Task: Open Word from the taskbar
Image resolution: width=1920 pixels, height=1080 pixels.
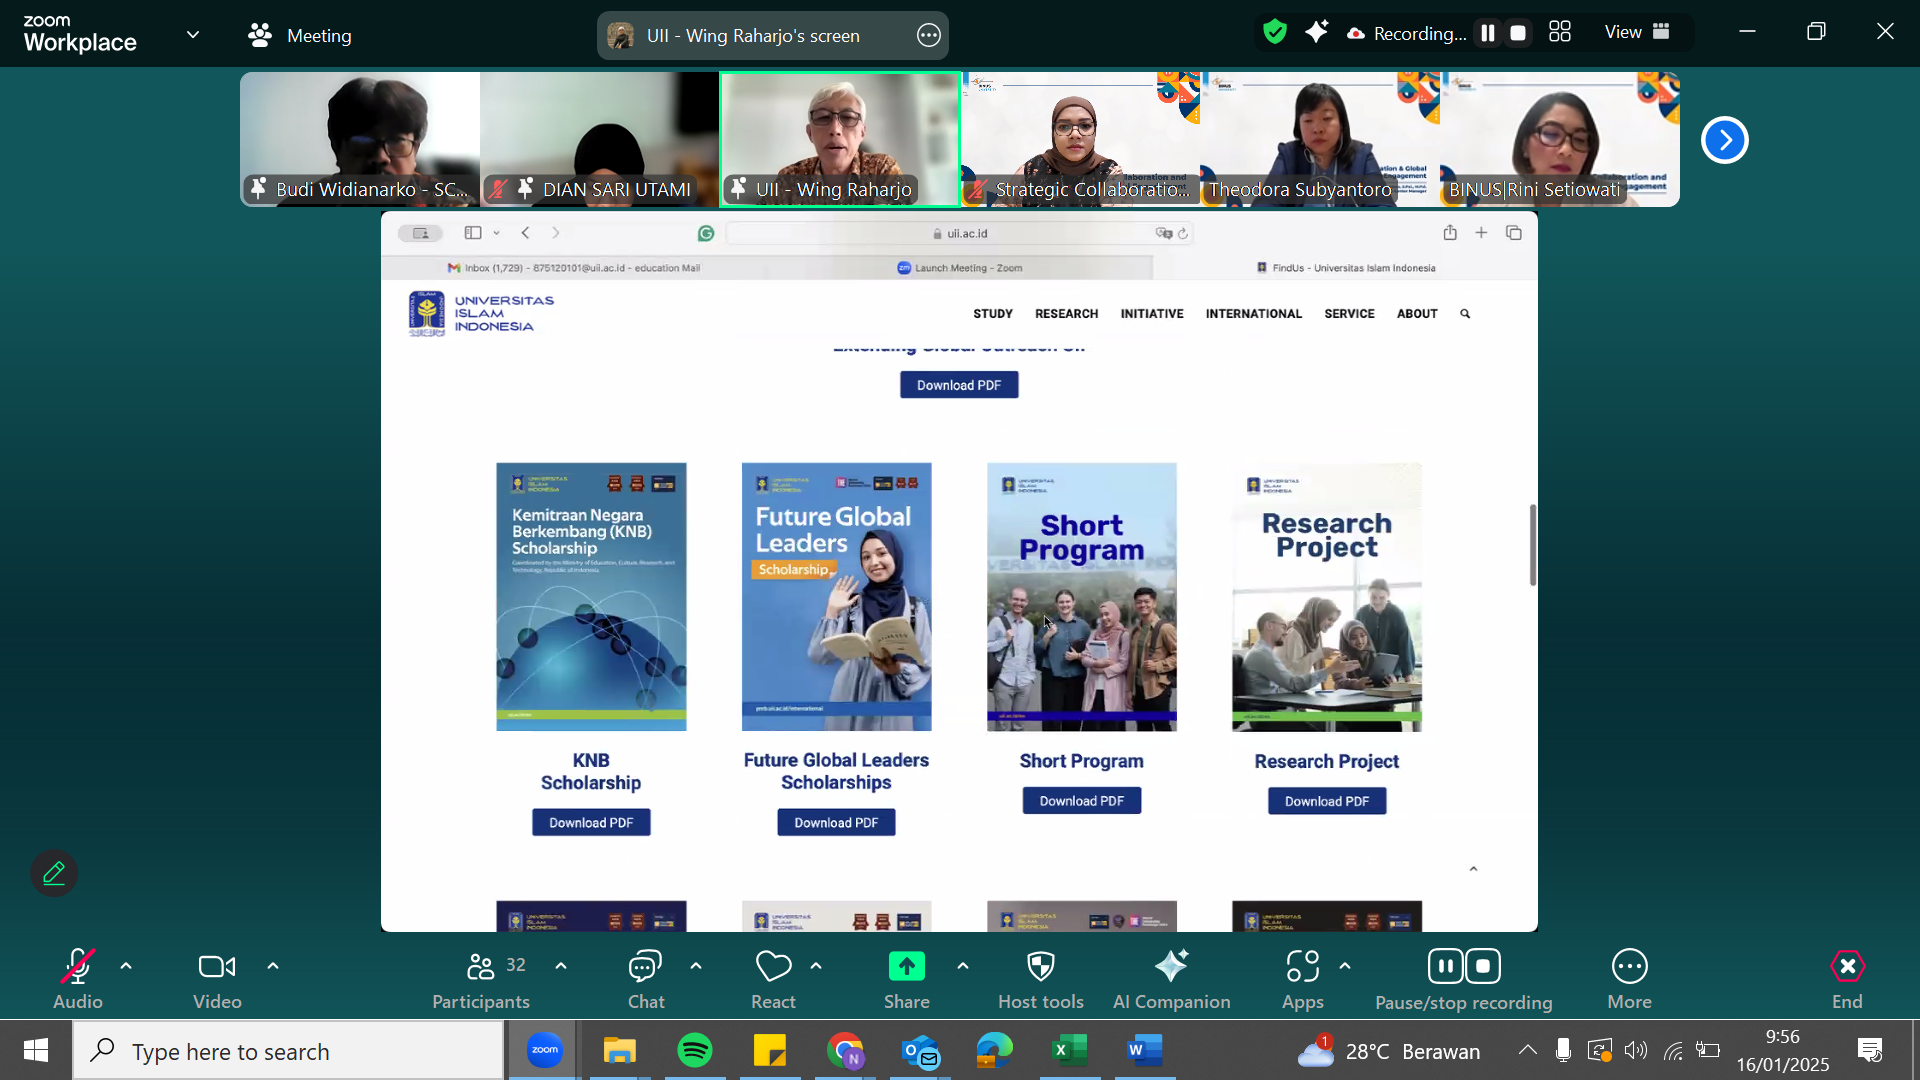Action: (x=1144, y=1050)
